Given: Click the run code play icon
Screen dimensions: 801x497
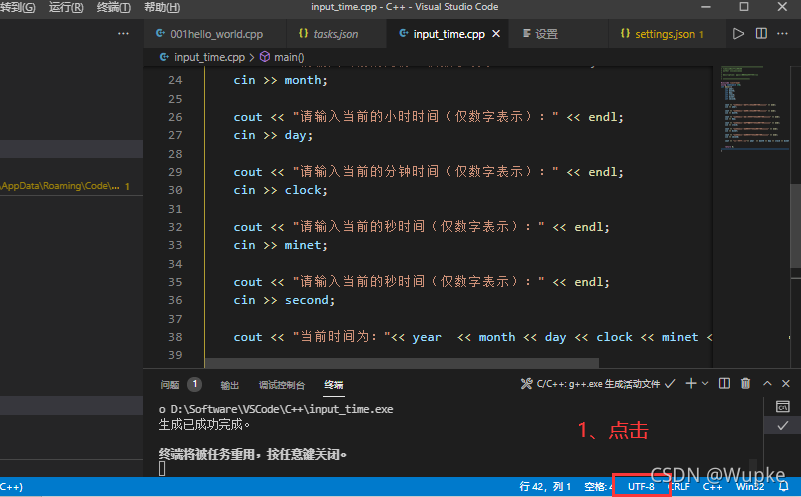Looking at the screenshot, I should point(738,34).
